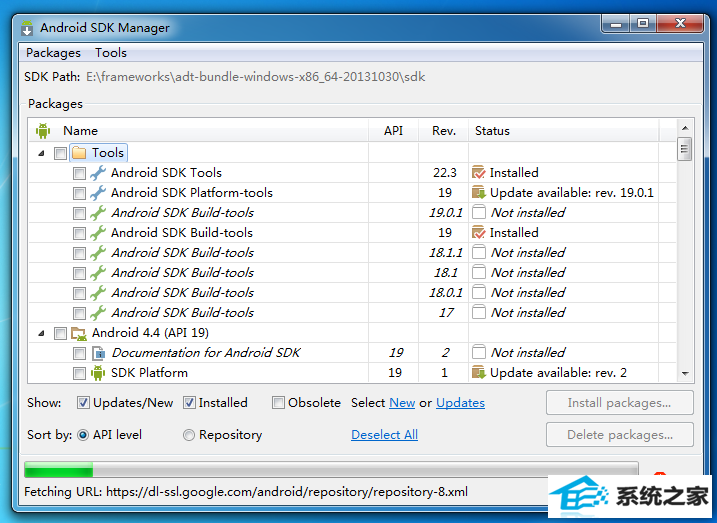Click wrench icon of Build-tools rev 17
The image size is (717, 523).
pyautogui.click(x=98, y=313)
